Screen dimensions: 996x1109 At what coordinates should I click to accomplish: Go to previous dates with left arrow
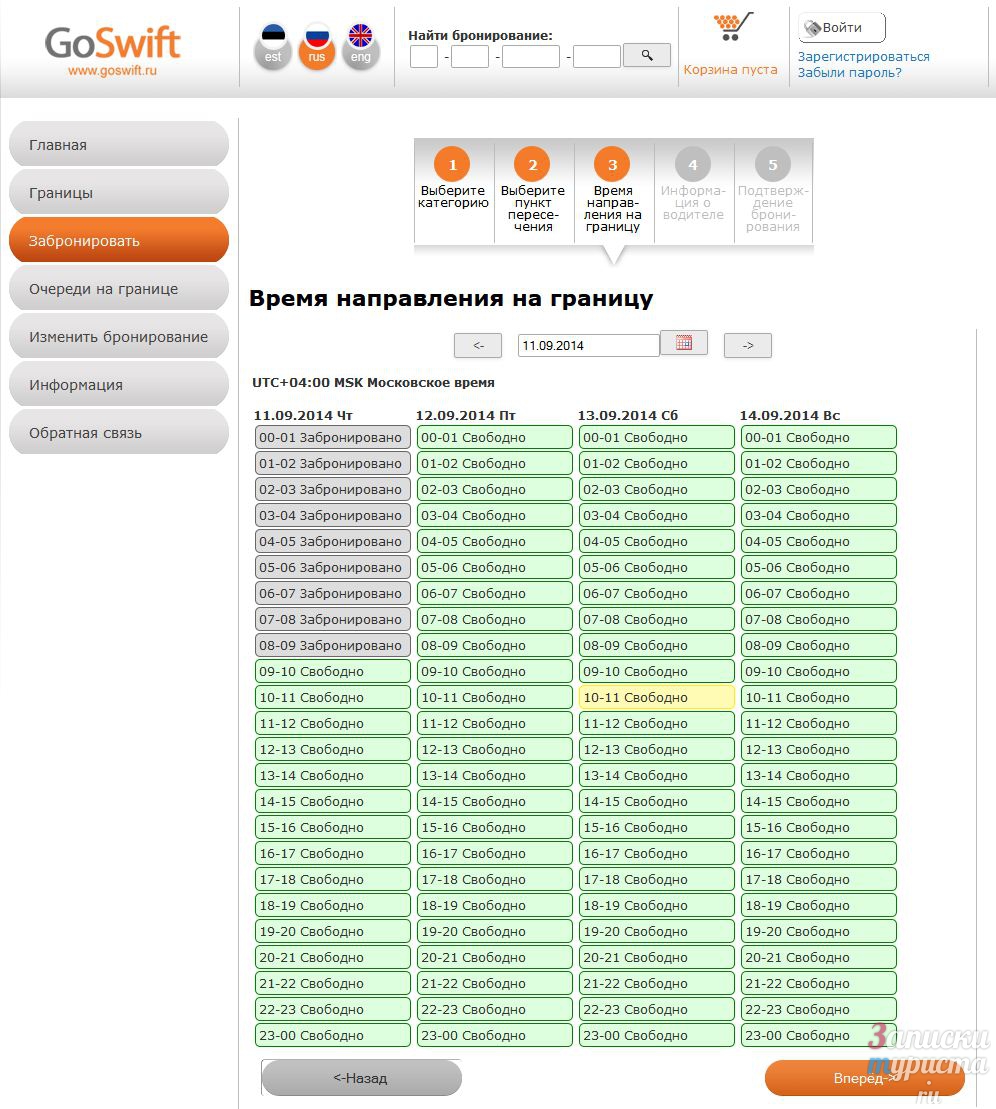478,345
